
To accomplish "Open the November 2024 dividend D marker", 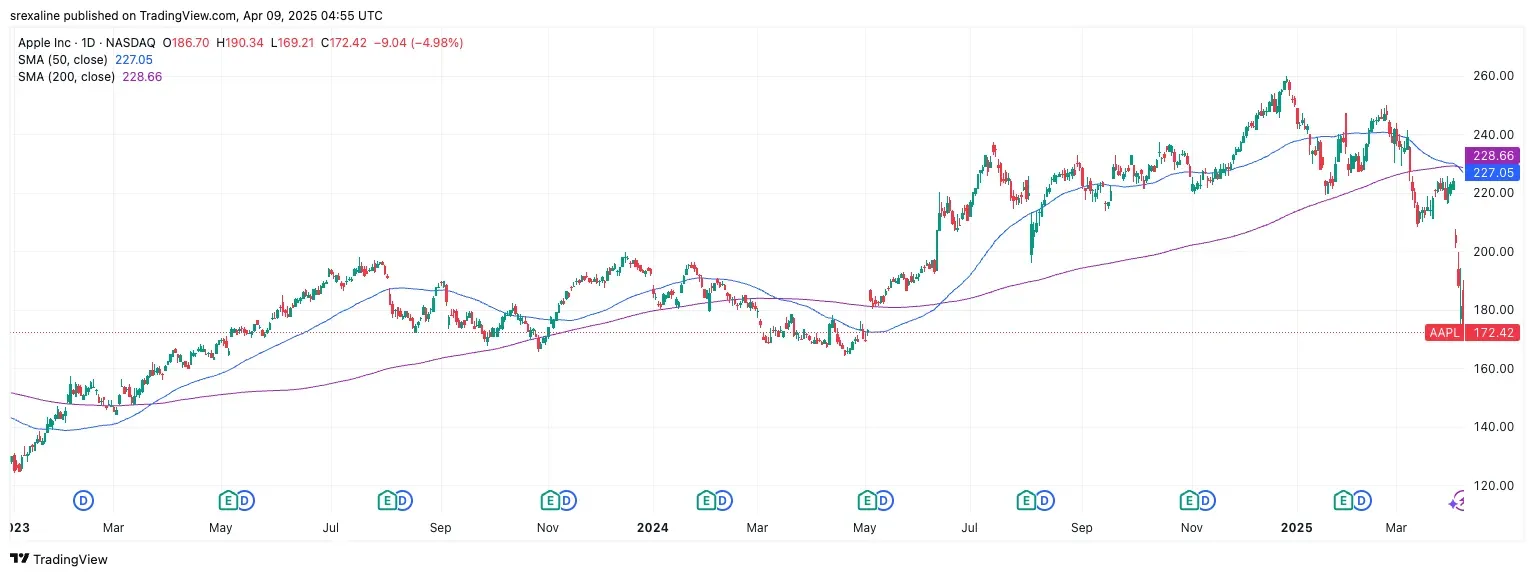I will tap(1205, 499).
